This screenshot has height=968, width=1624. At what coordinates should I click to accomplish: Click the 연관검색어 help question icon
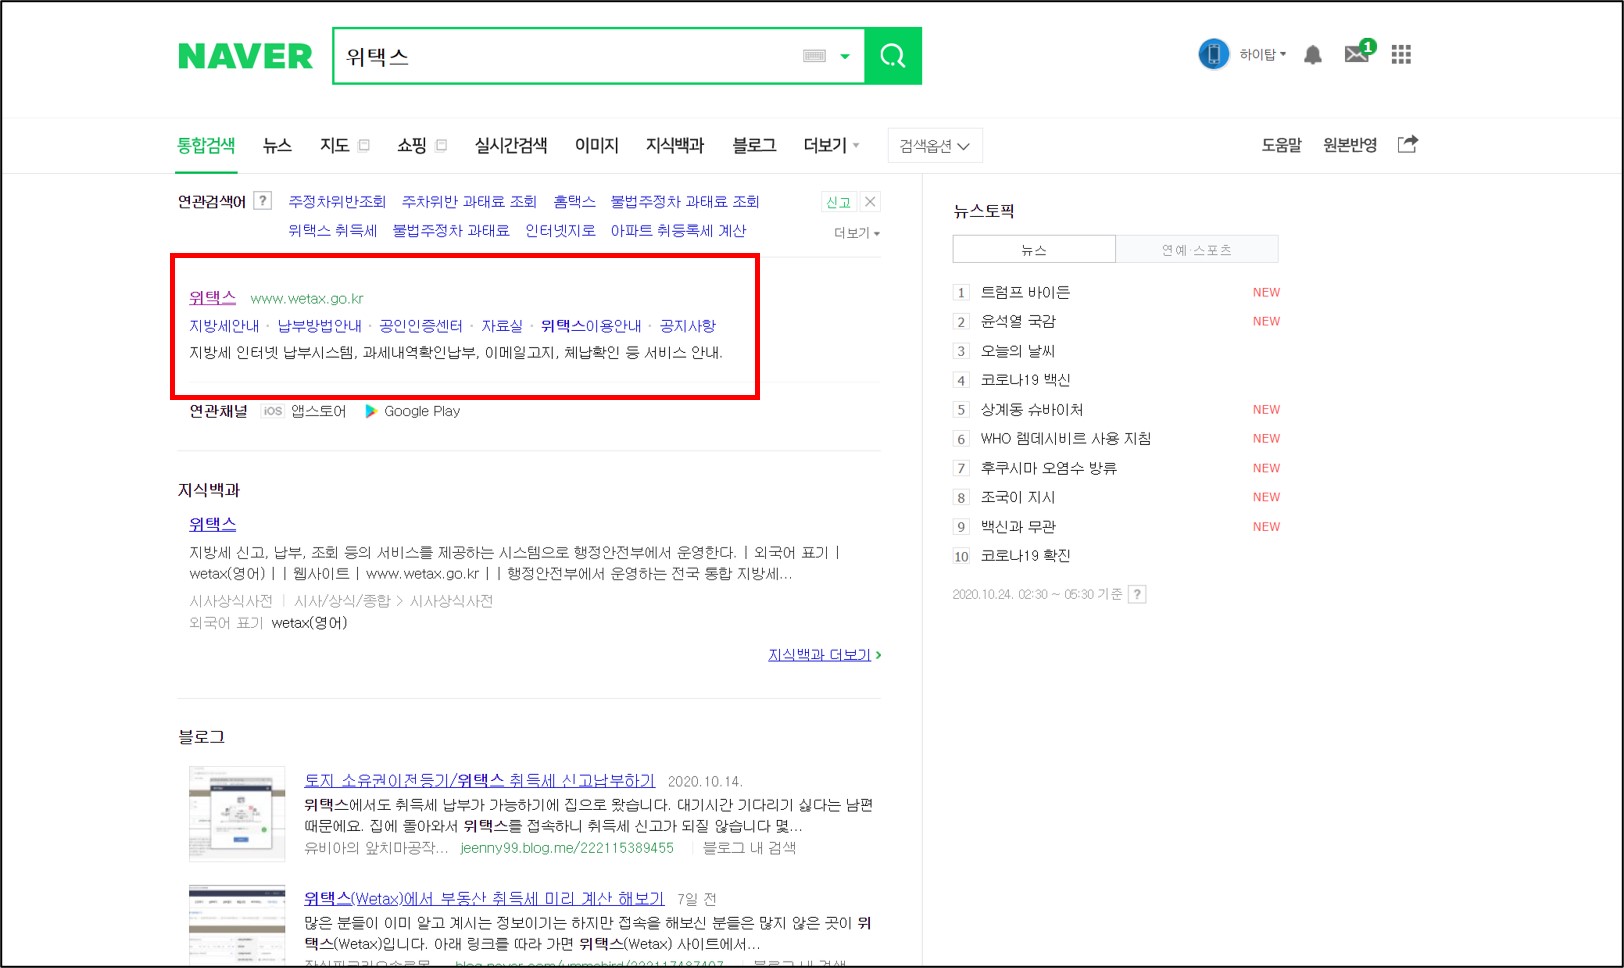[x=262, y=201]
